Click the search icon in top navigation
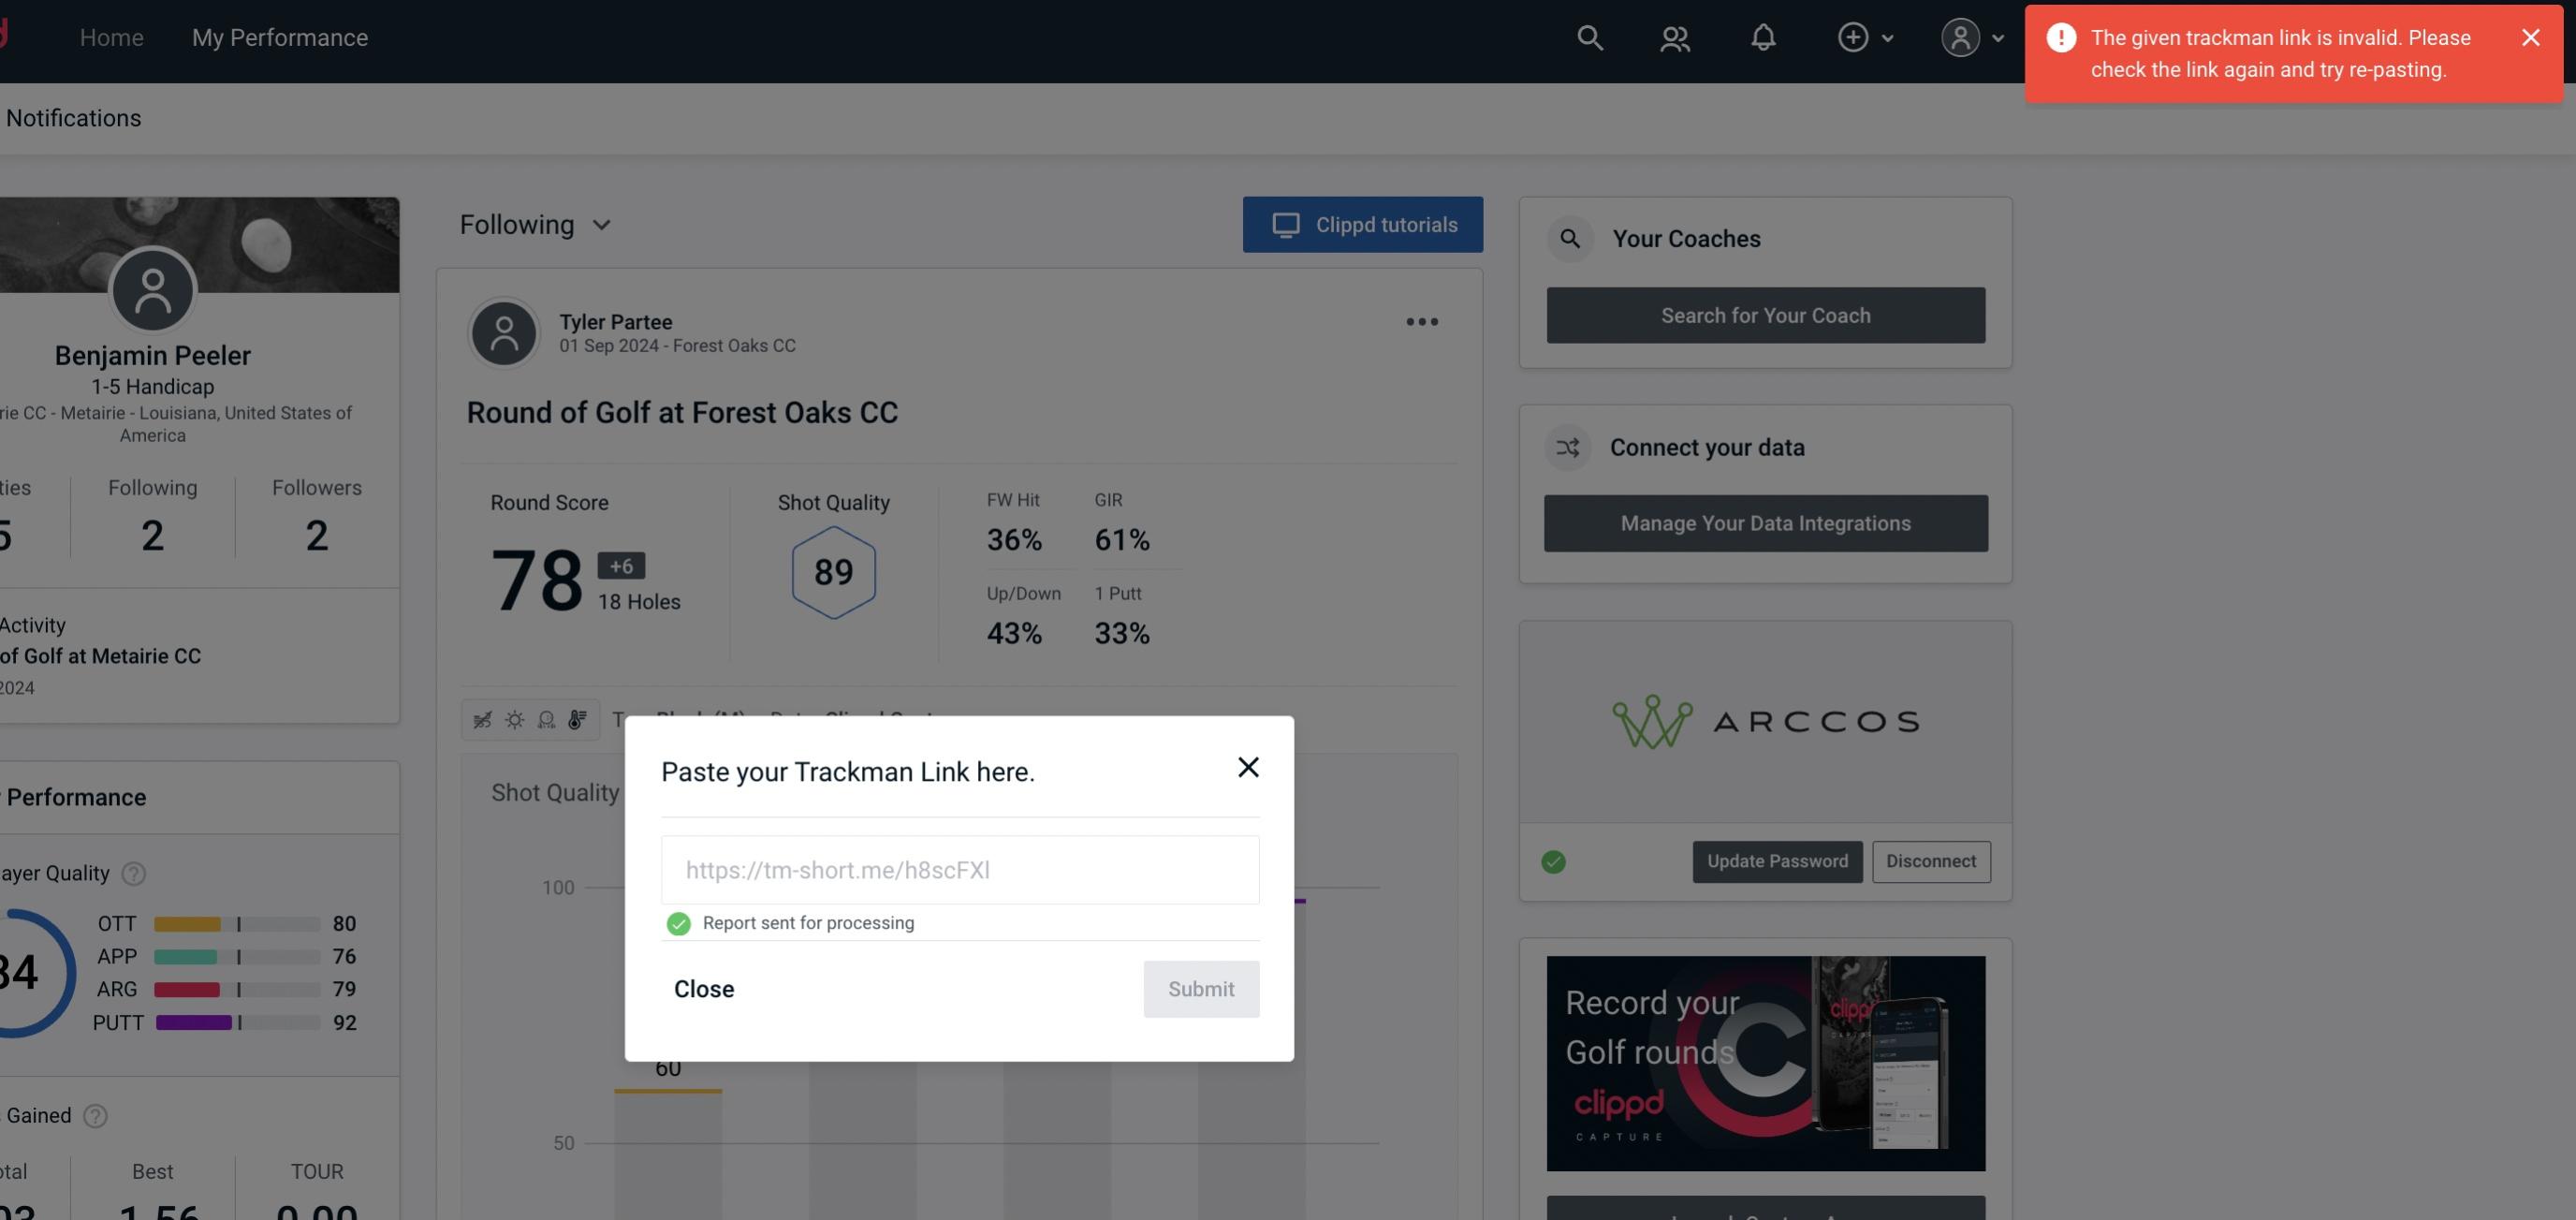The width and height of the screenshot is (2576, 1220). point(1588,35)
